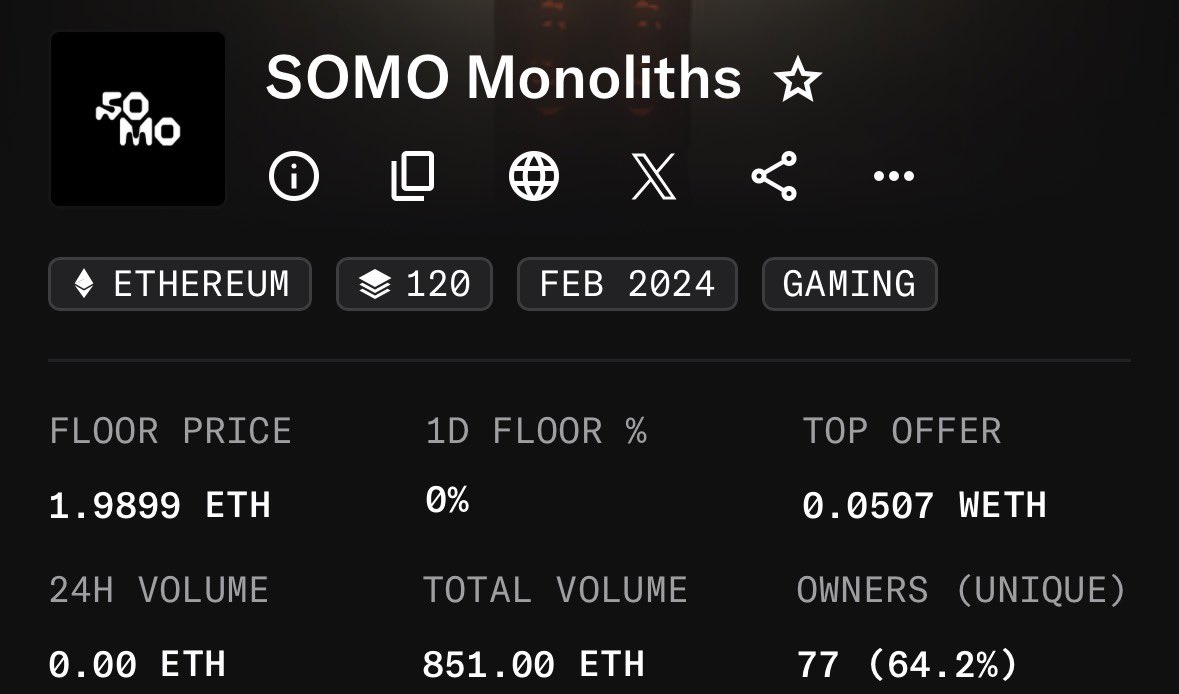Click the SOMO collection logo thumbnail
This screenshot has height=694, width=1179.
[138, 119]
